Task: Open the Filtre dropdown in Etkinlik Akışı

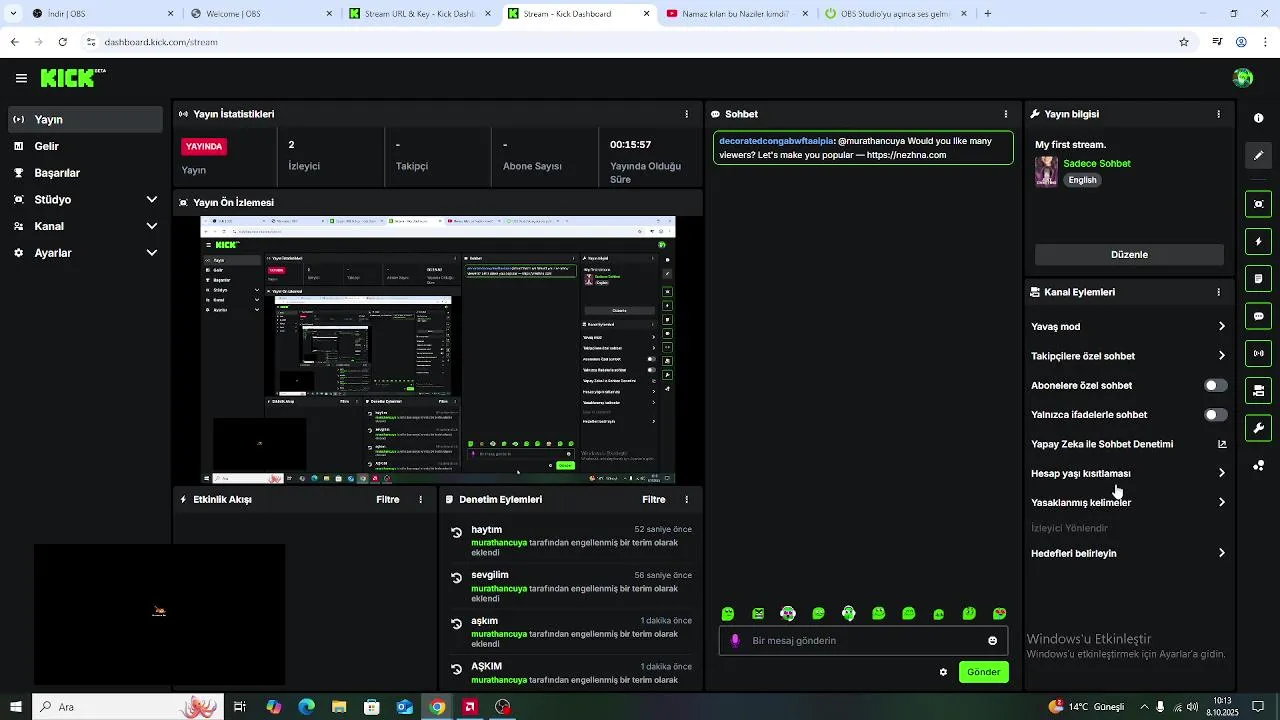Action: point(388,499)
